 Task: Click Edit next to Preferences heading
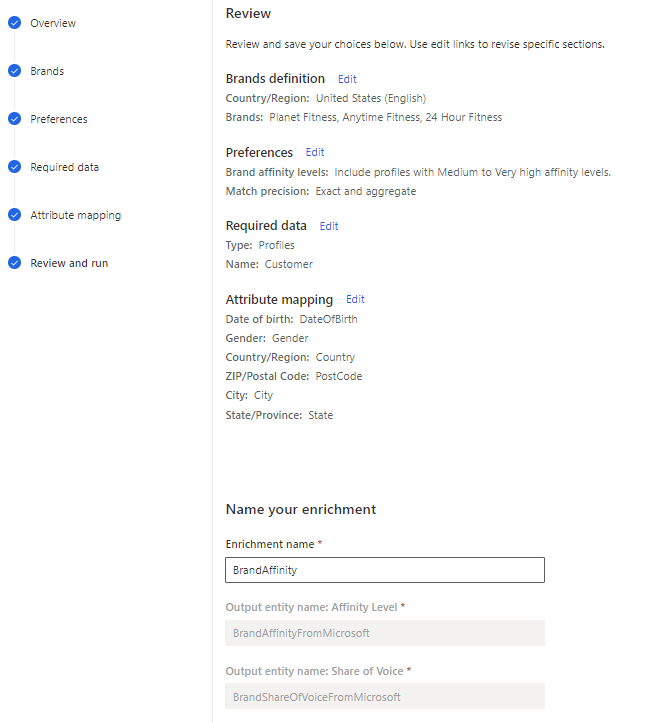click(x=315, y=153)
